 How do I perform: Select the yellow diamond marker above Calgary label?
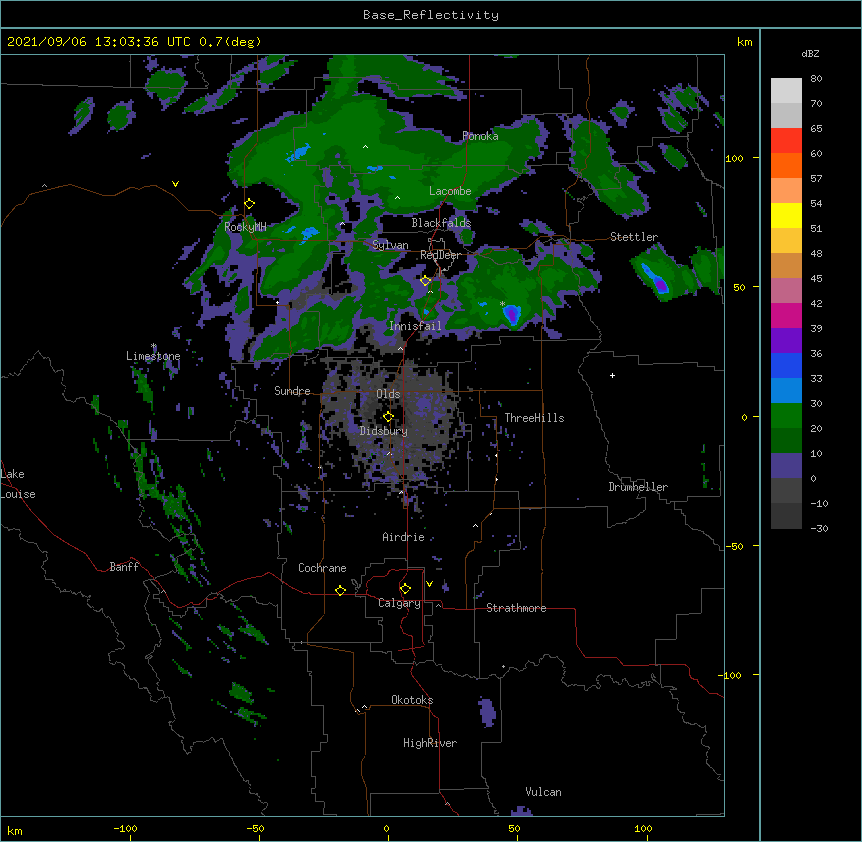(405, 589)
